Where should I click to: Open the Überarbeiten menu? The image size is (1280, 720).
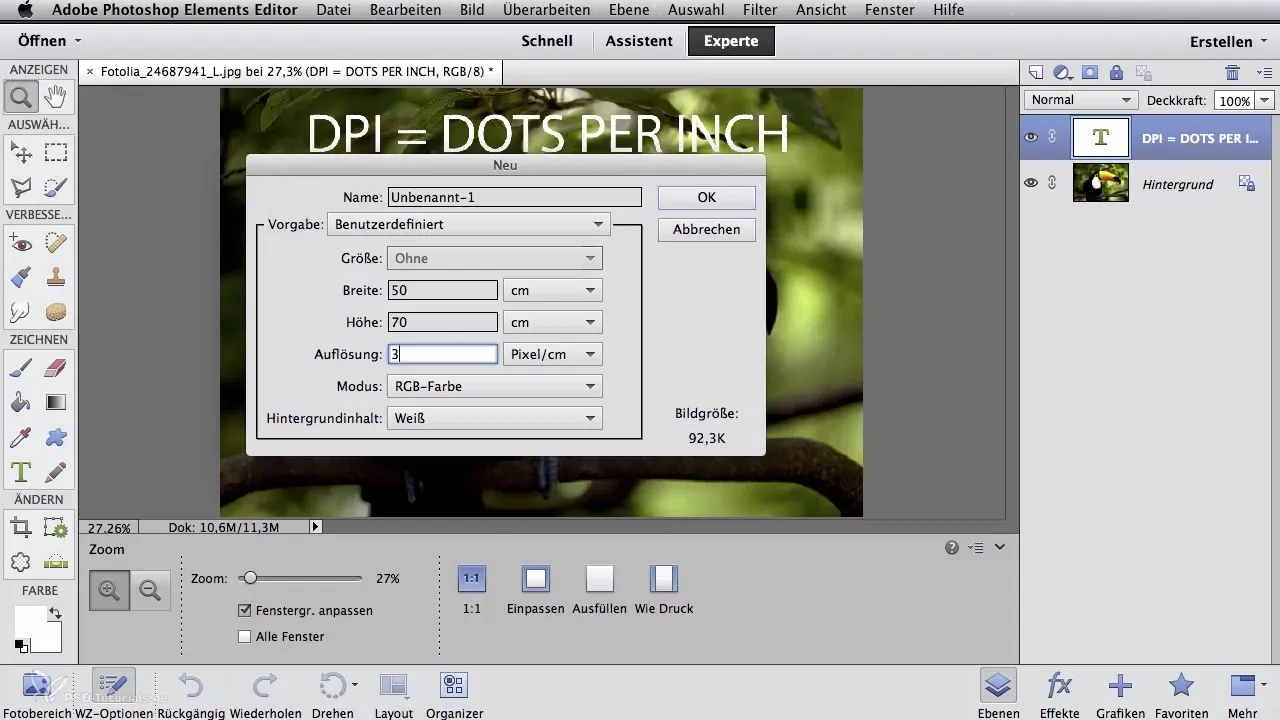pyautogui.click(x=547, y=10)
